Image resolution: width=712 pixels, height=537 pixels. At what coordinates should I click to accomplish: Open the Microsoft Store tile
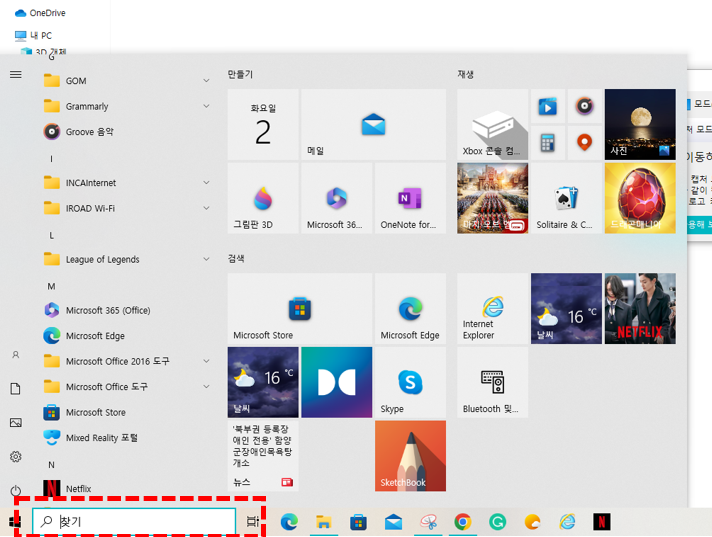(x=300, y=308)
